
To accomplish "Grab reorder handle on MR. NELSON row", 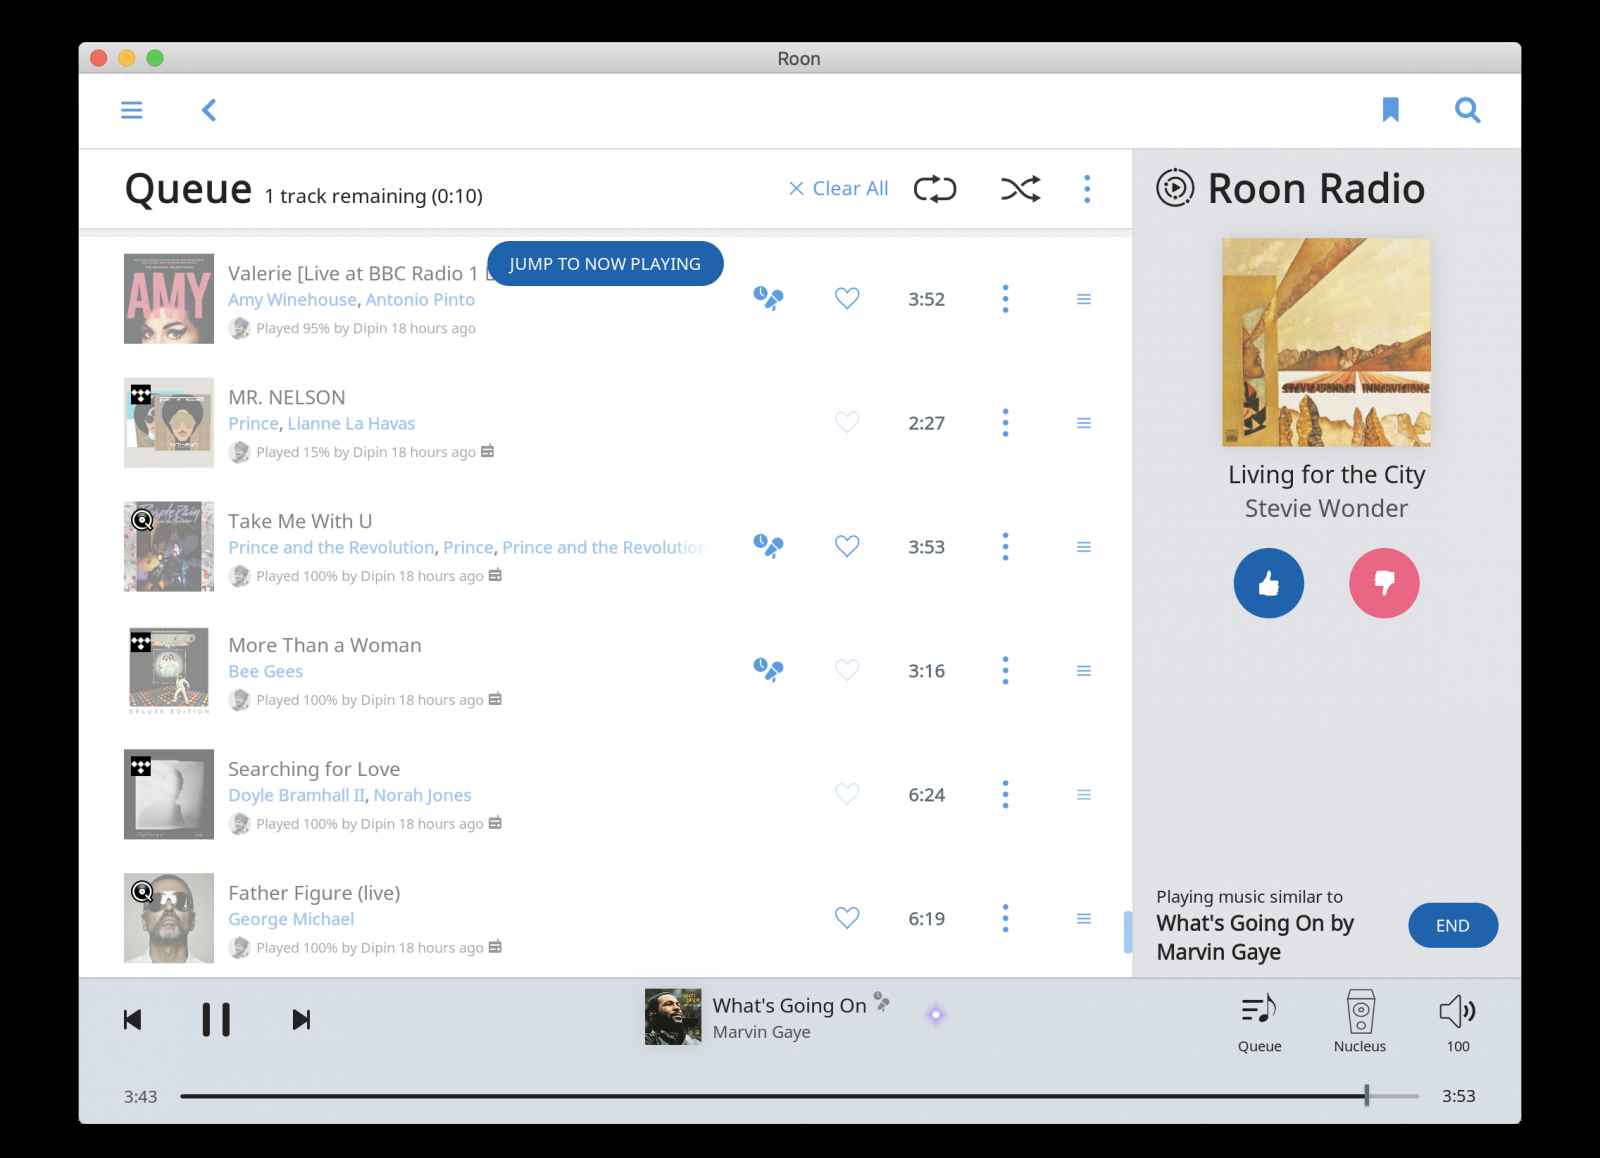I will (1083, 423).
